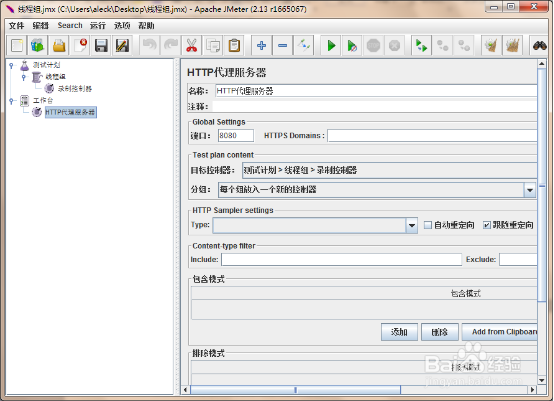Click the Toggle enable/disable icon
This screenshot has height=401, width=554.
point(304,46)
